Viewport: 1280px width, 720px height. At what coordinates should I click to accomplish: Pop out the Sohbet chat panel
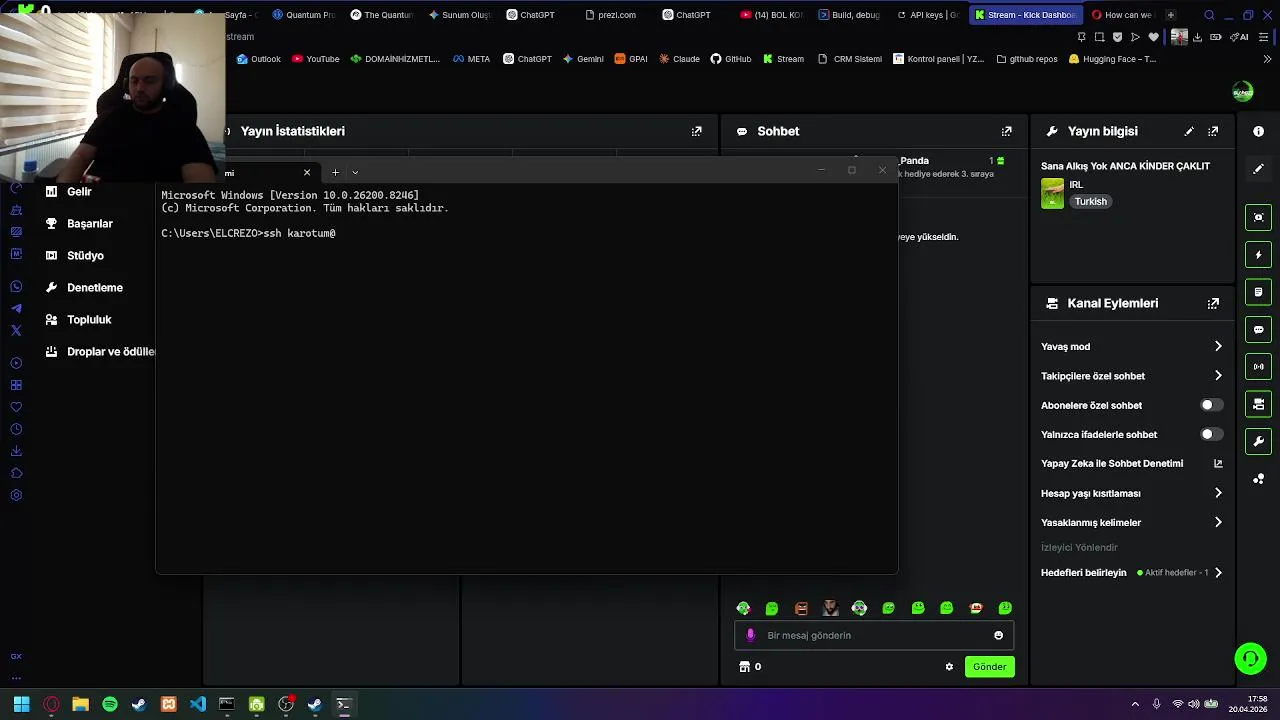(x=1007, y=131)
